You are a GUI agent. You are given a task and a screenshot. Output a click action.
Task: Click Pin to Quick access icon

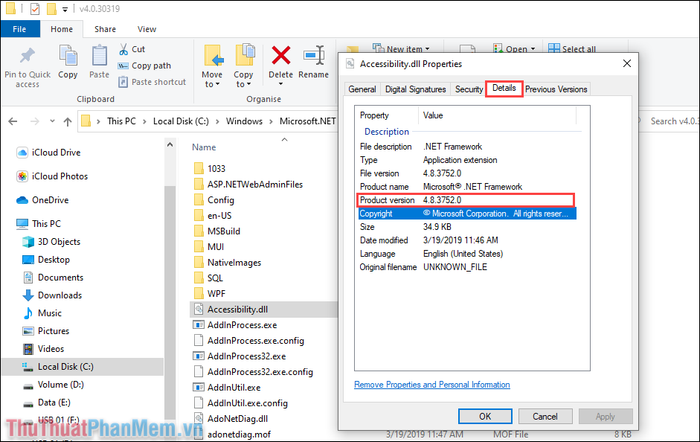[27, 56]
